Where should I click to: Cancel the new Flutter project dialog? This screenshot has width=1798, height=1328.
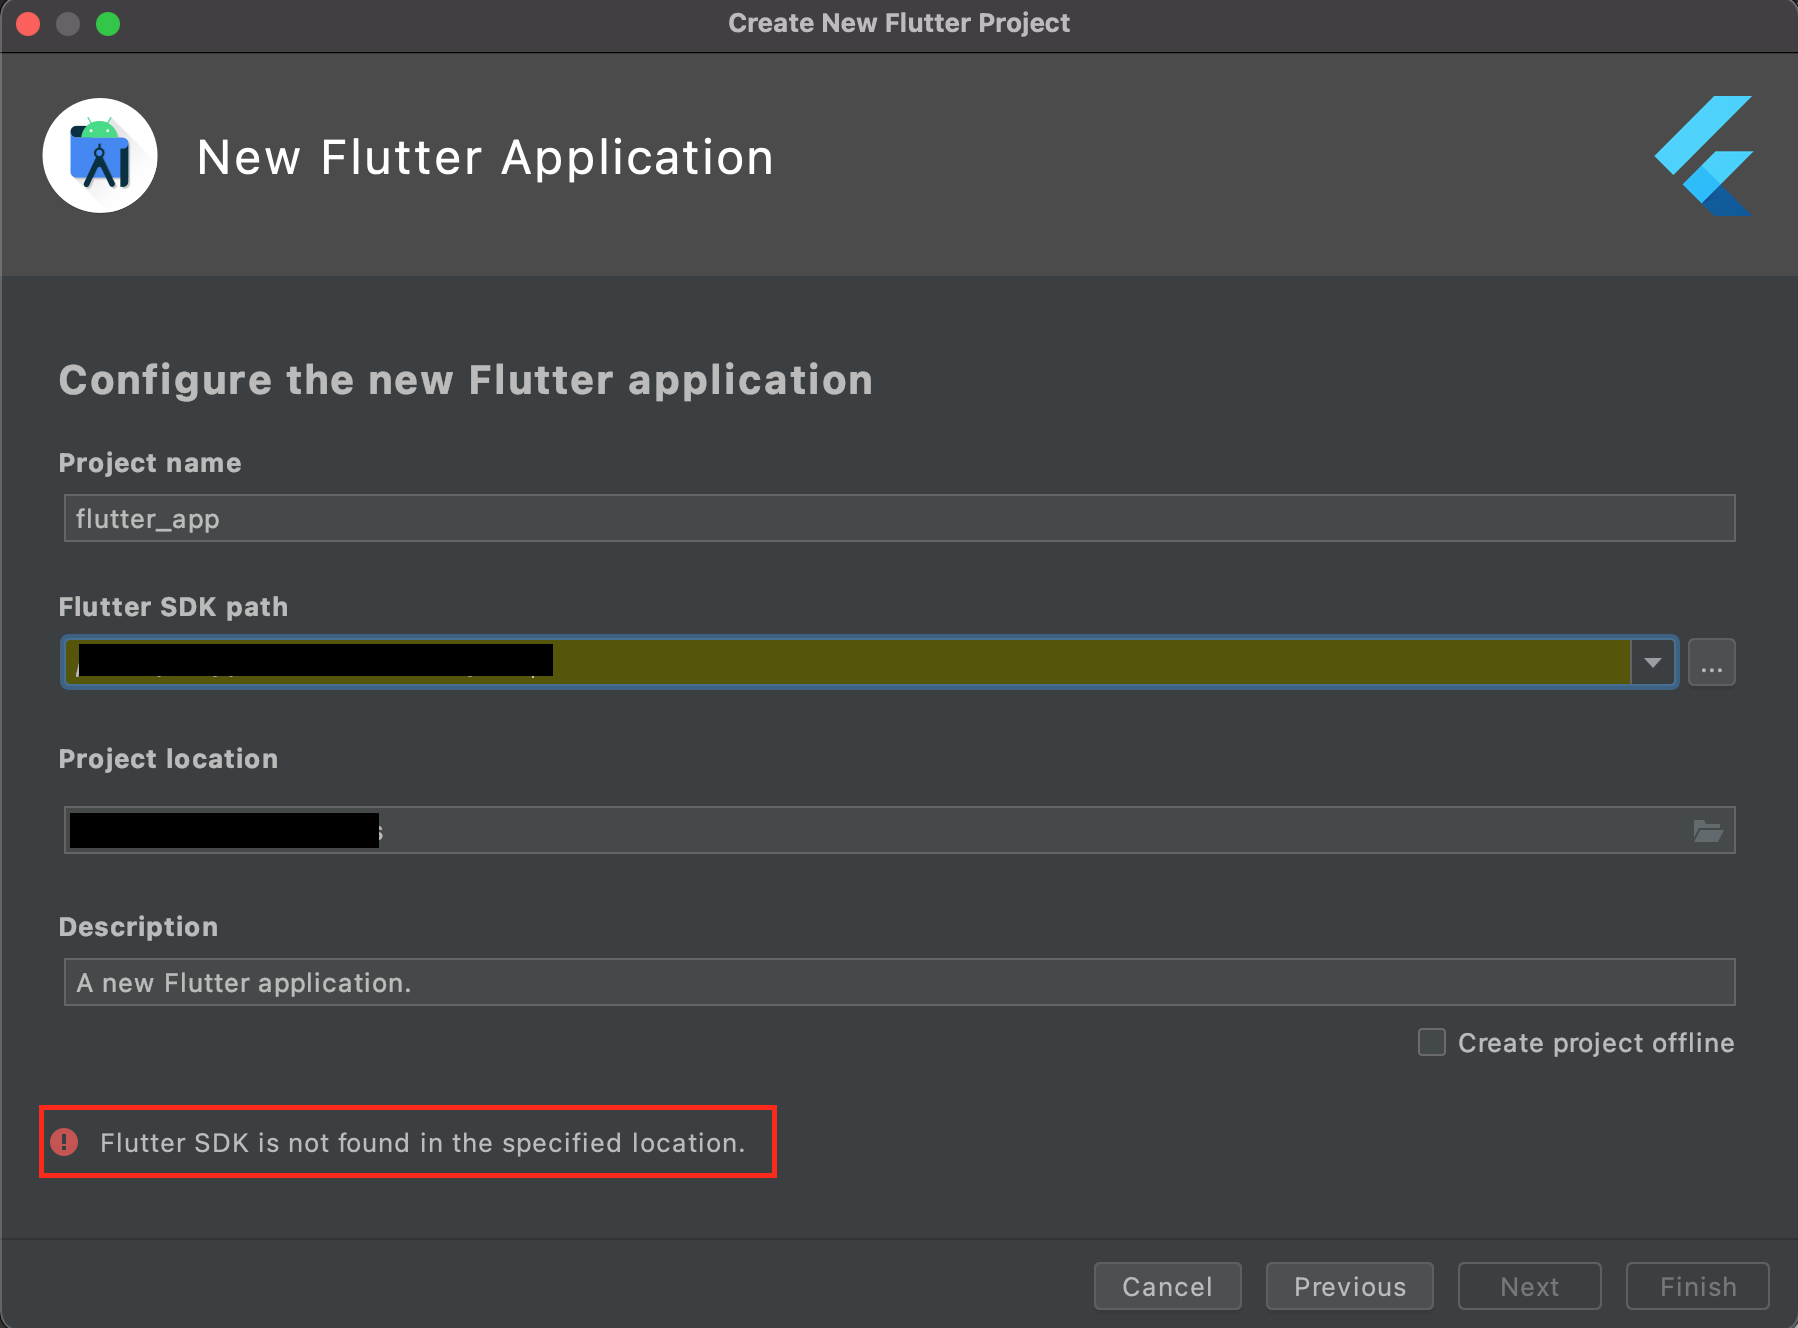pos(1168,1286)
